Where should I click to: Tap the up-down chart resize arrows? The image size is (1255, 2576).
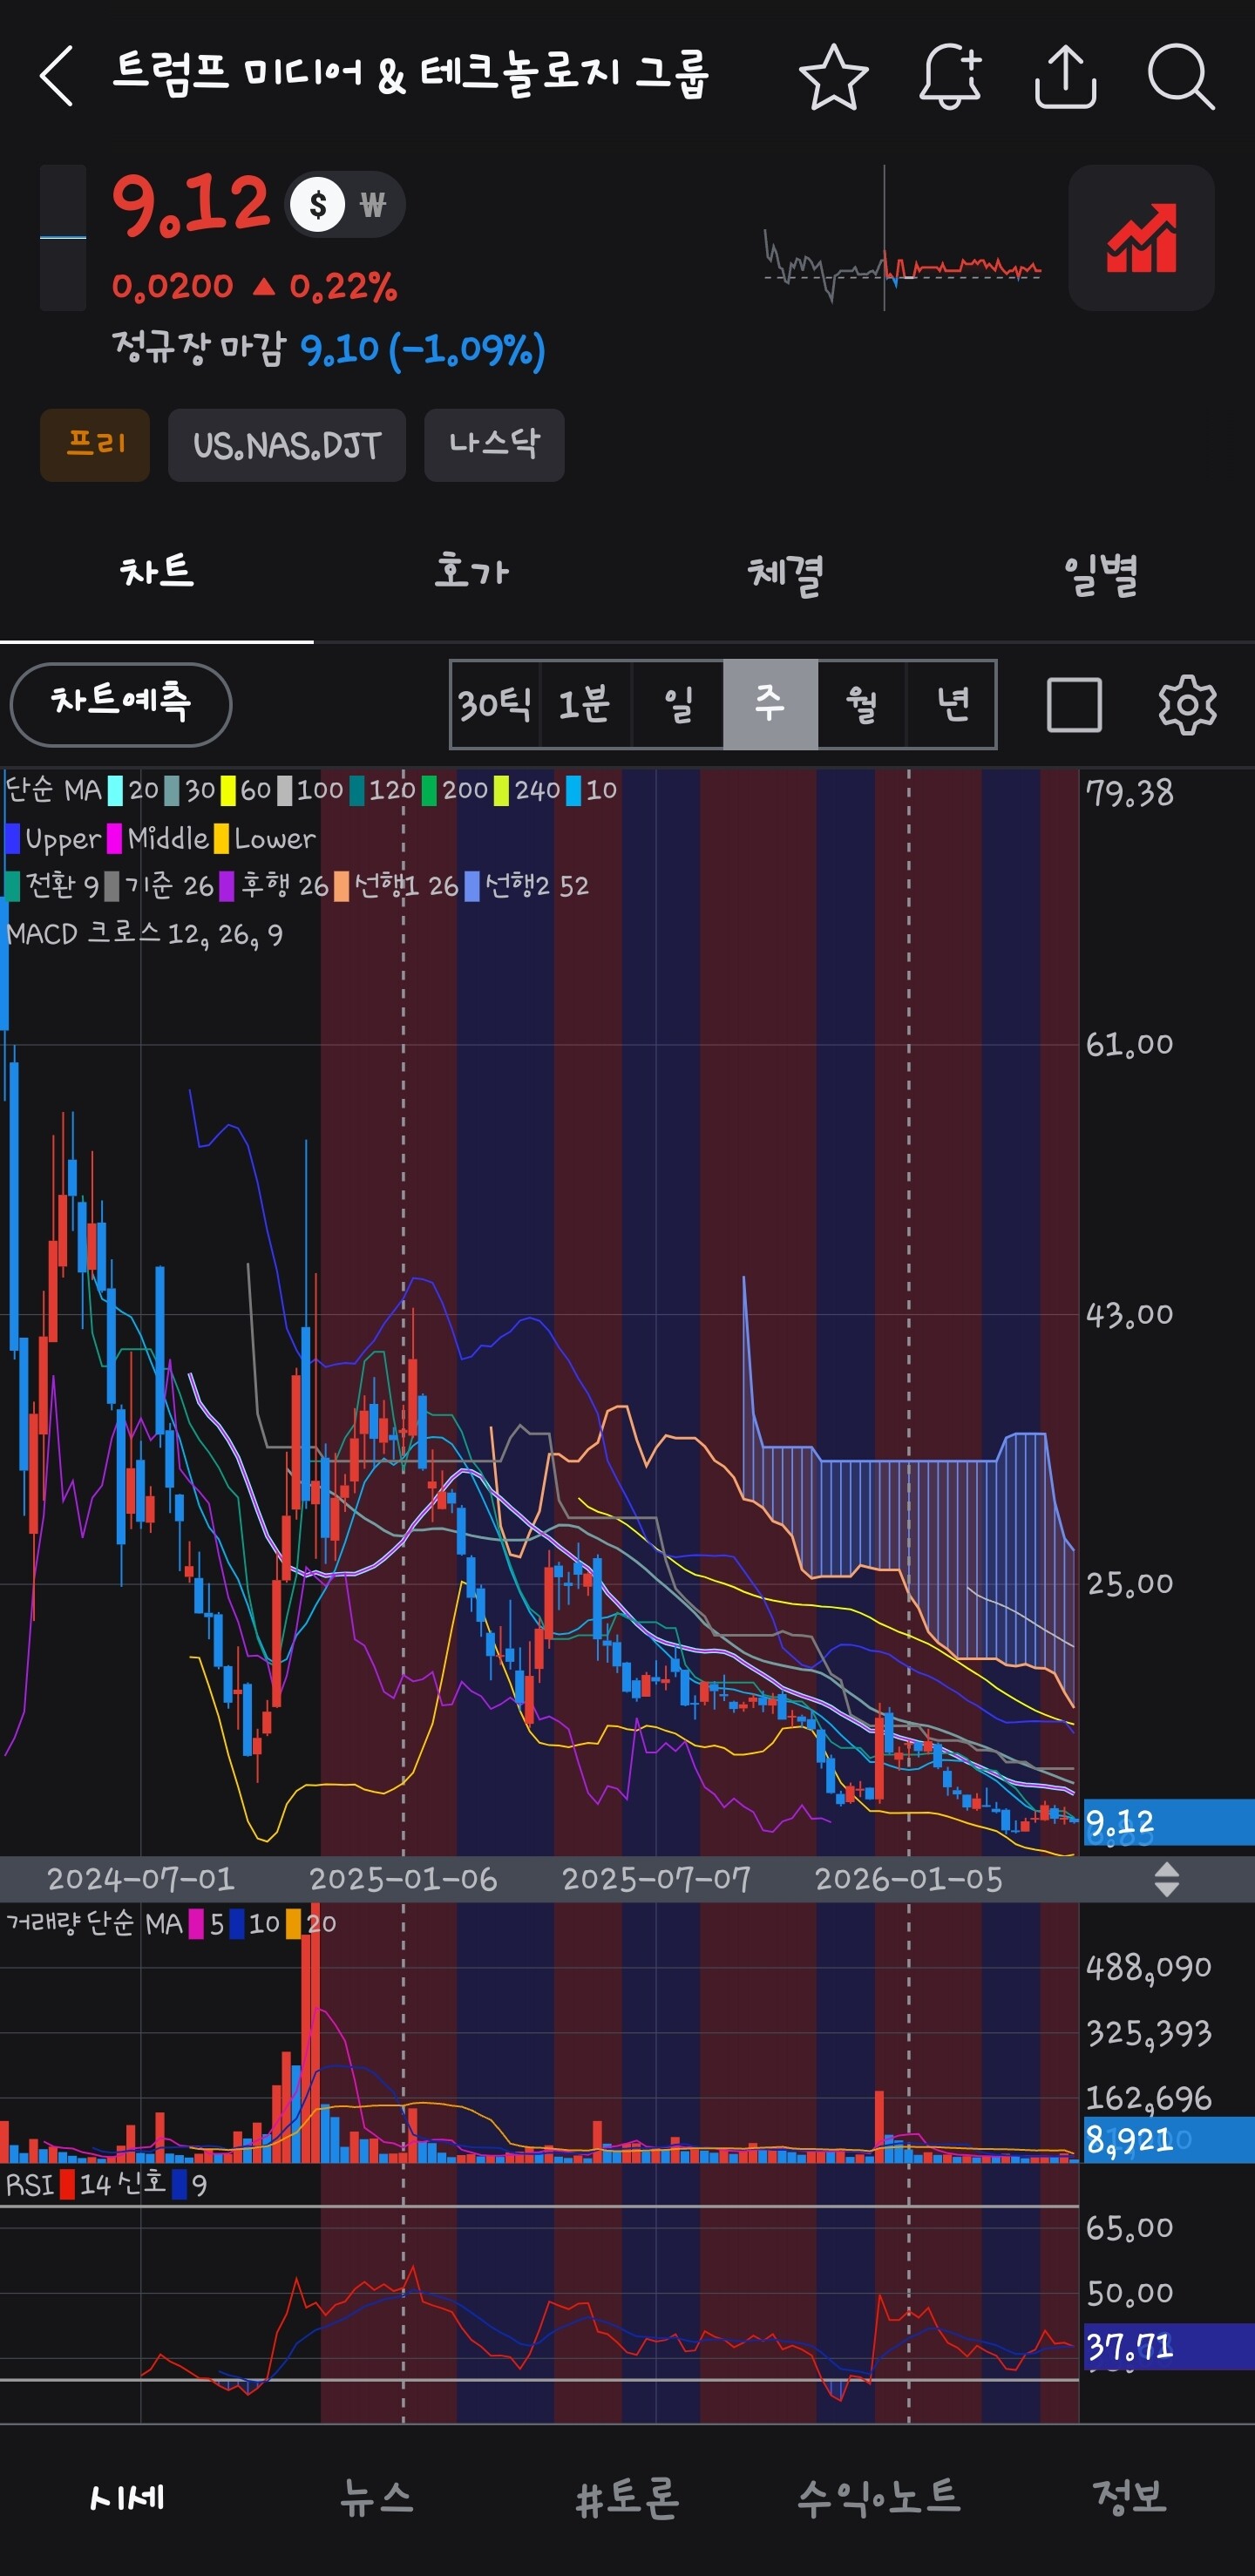click(1166, 1879)
